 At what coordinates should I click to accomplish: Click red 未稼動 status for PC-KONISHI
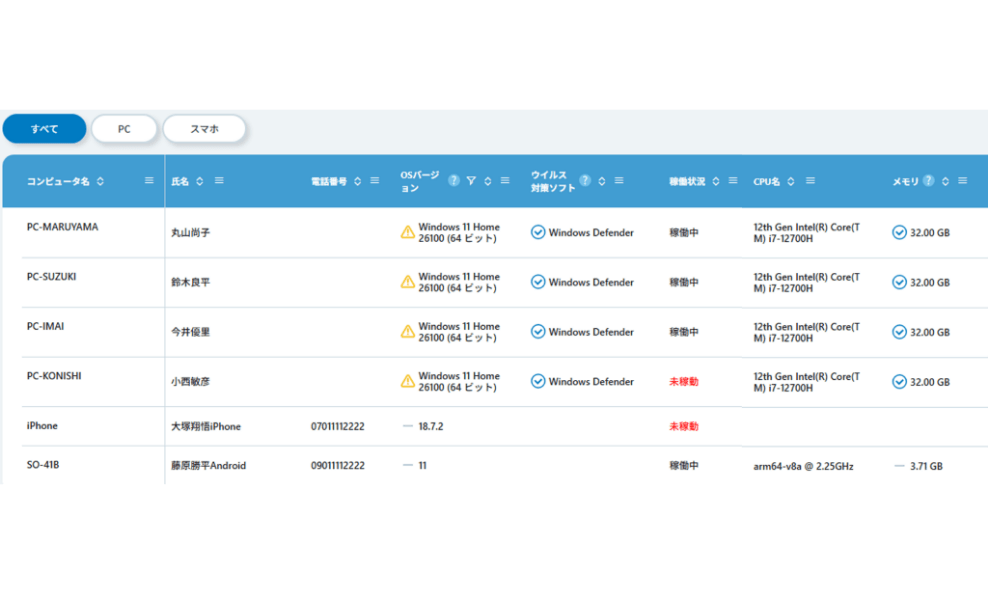684,382
